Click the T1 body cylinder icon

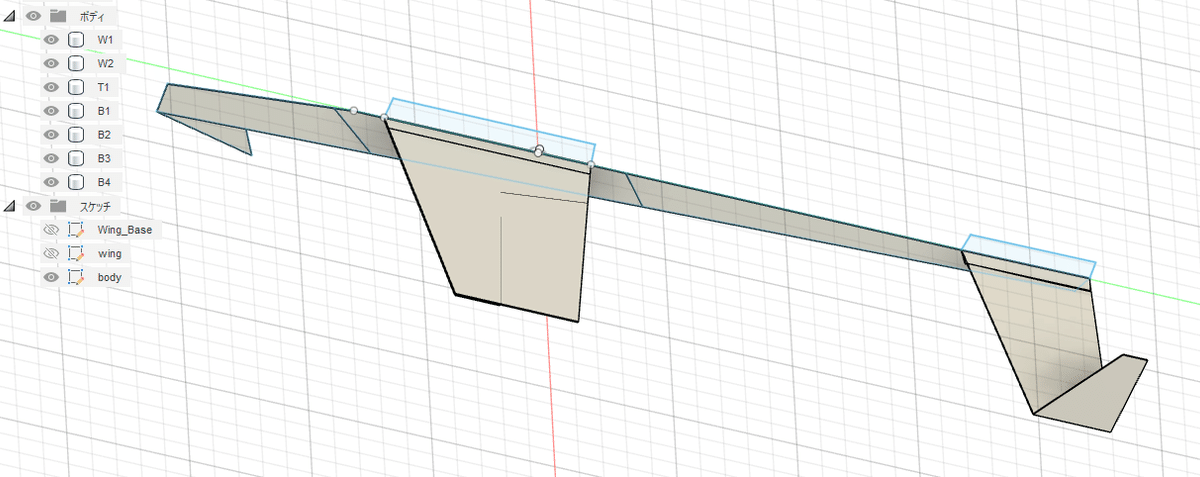point(75,87)
